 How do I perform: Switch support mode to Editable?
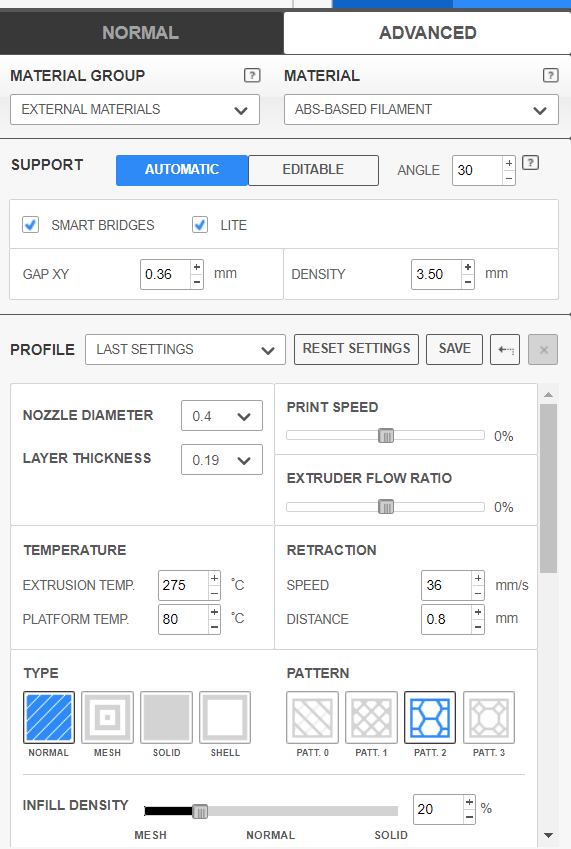pos(313,170)
